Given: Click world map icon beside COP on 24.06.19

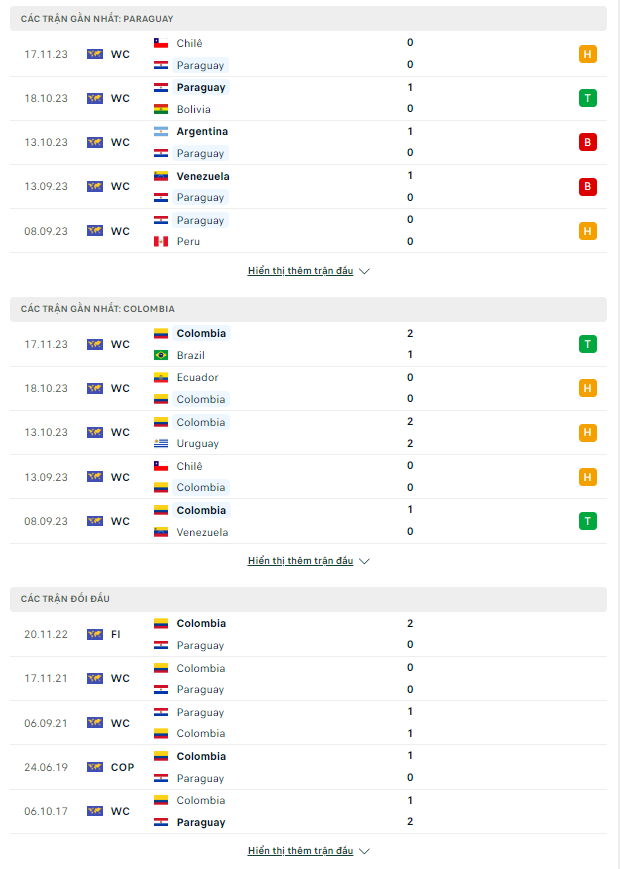Looking at the screenshot, I should [x=95, y=767].
